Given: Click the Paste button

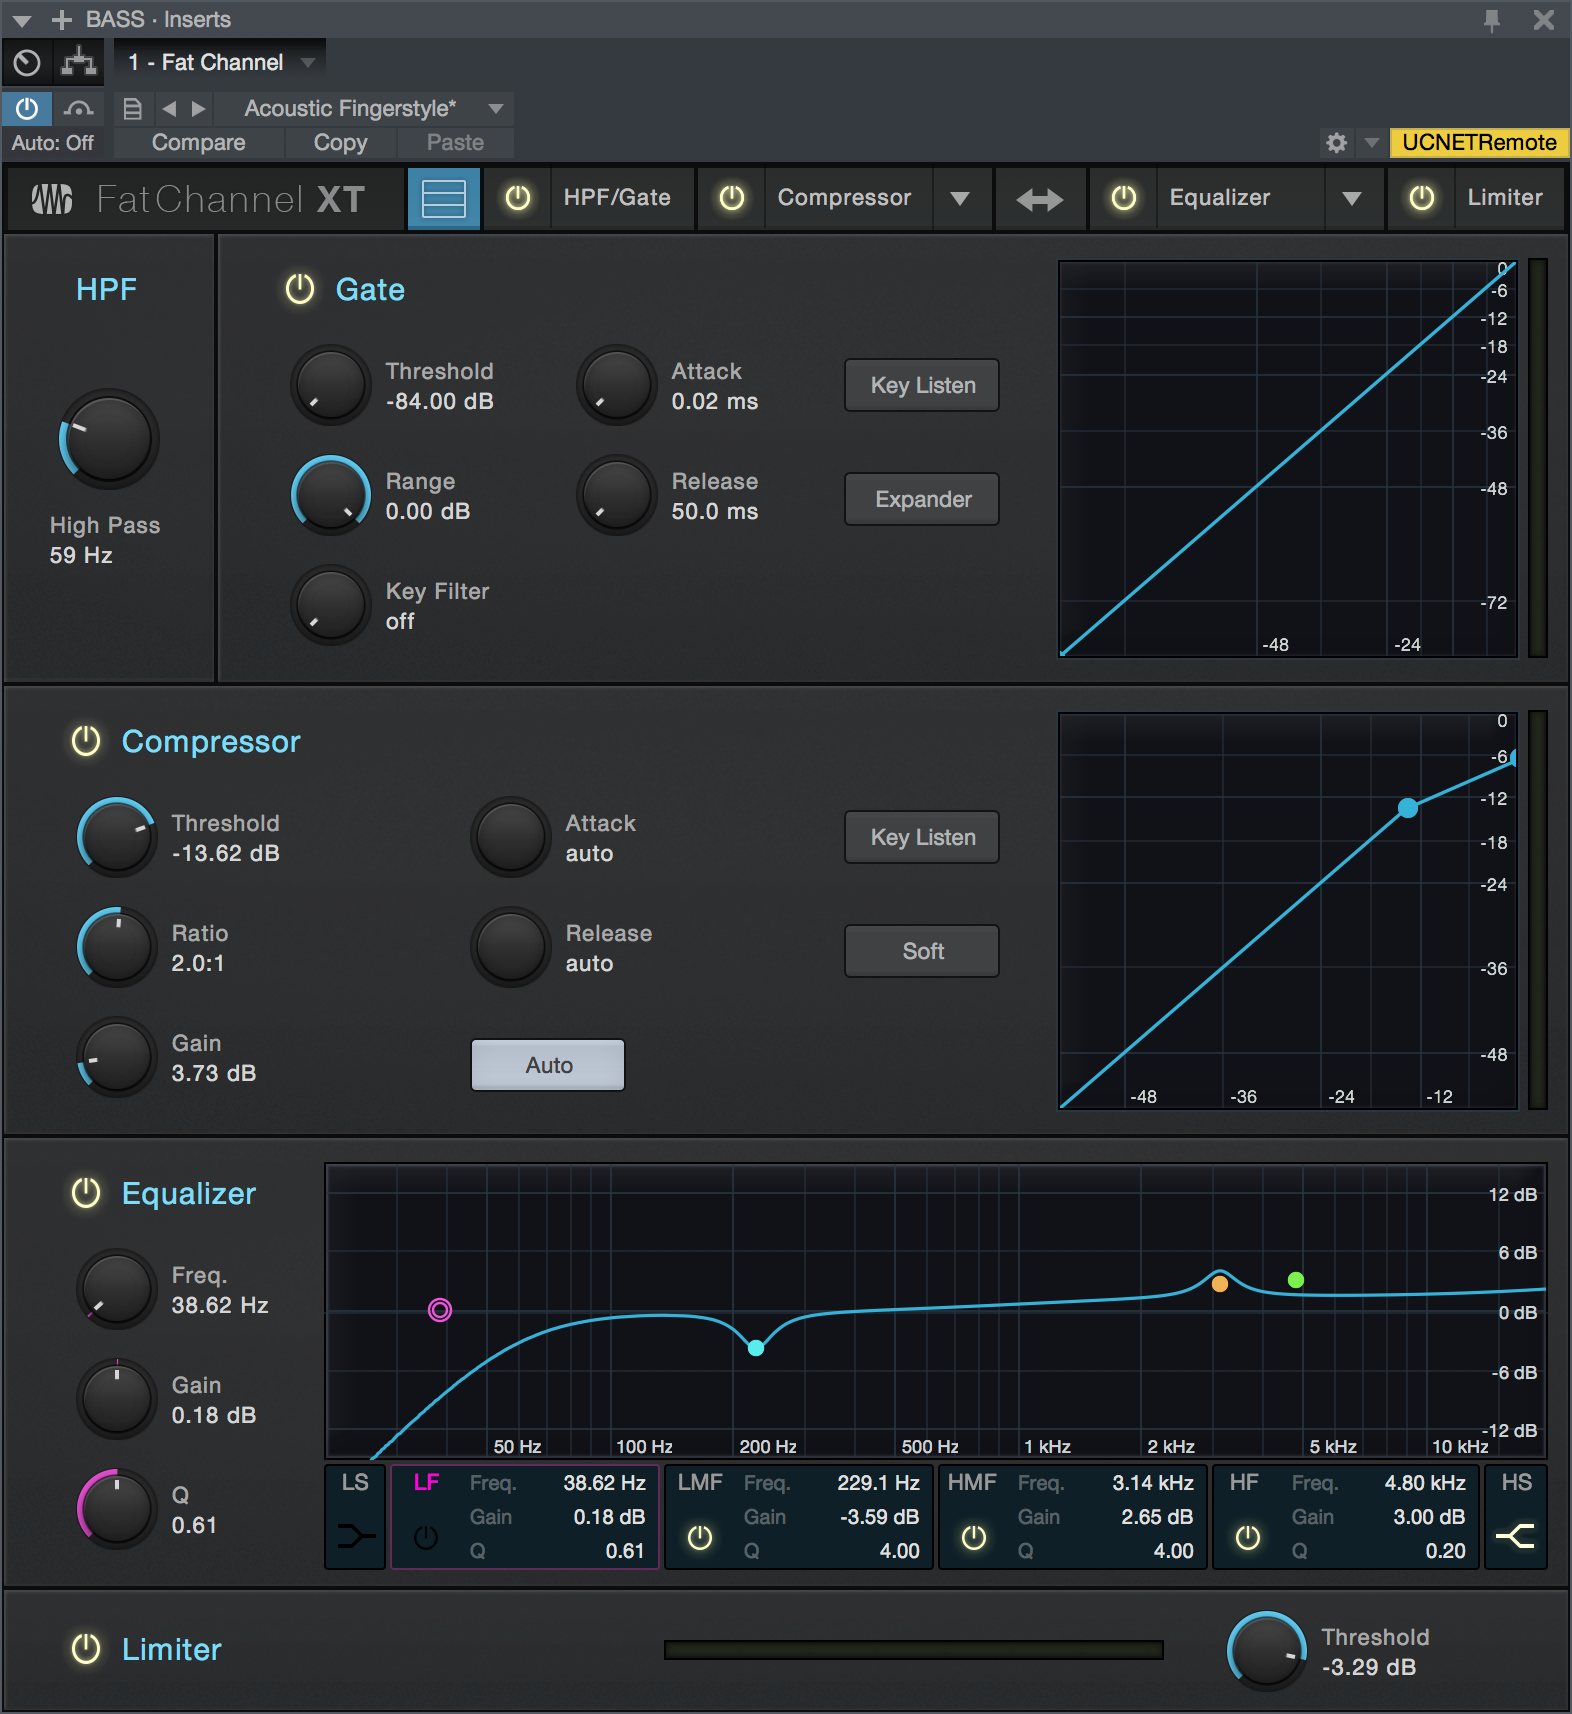Looking at the screenshot, I should tap(455, 143).
